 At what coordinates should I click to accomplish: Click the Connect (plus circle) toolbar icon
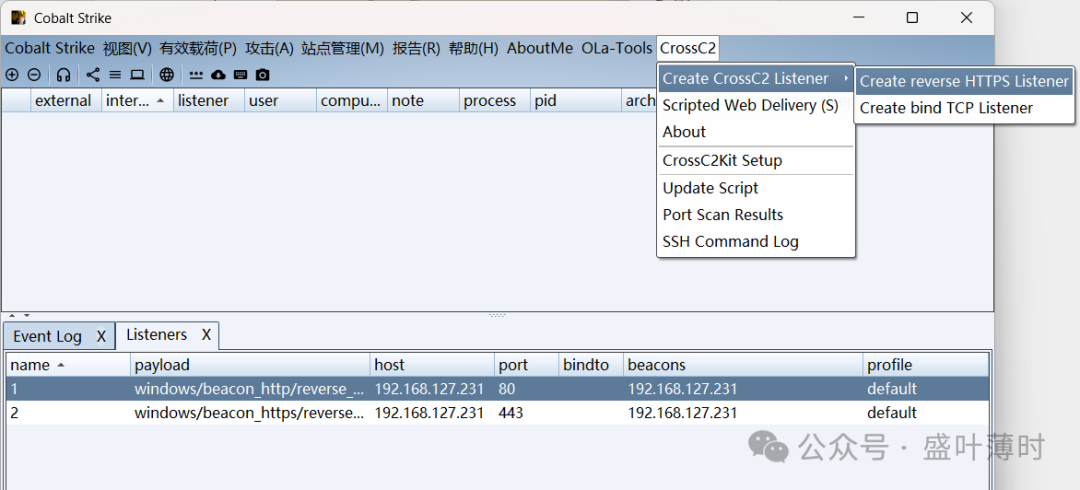coord(12,74)
